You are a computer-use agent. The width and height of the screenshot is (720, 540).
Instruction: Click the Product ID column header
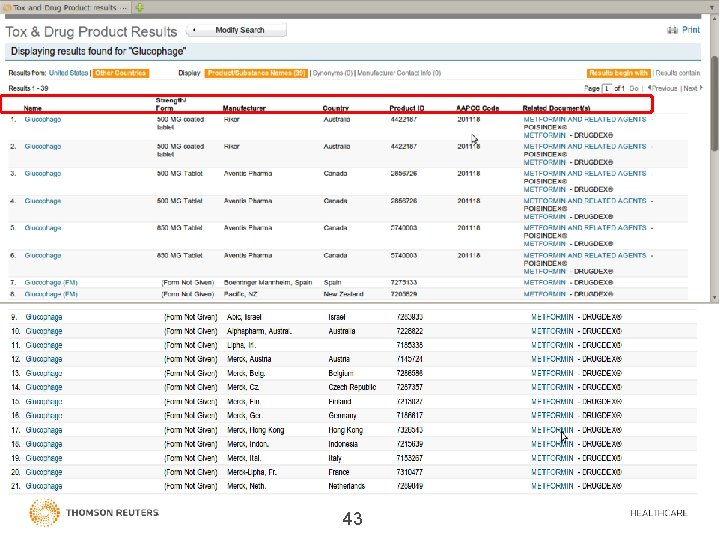407,108
